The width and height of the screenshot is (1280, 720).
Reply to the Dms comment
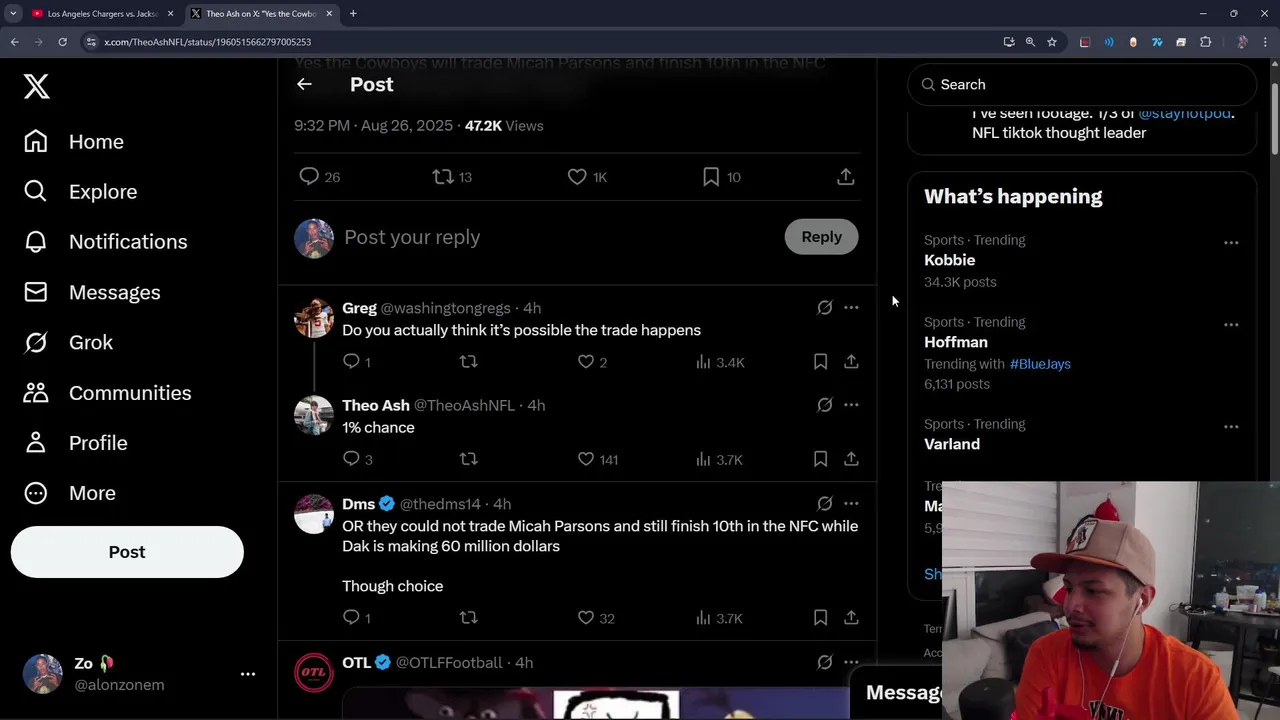coord(351,618)
